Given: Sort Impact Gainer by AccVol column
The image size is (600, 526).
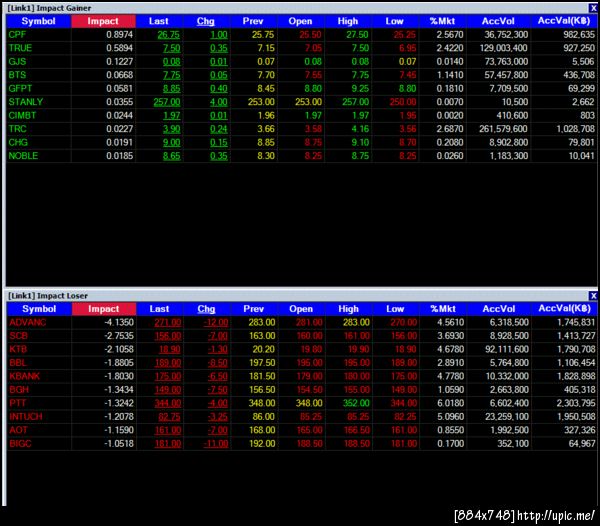Looking at the screenshot, I should tap(498, 21).
